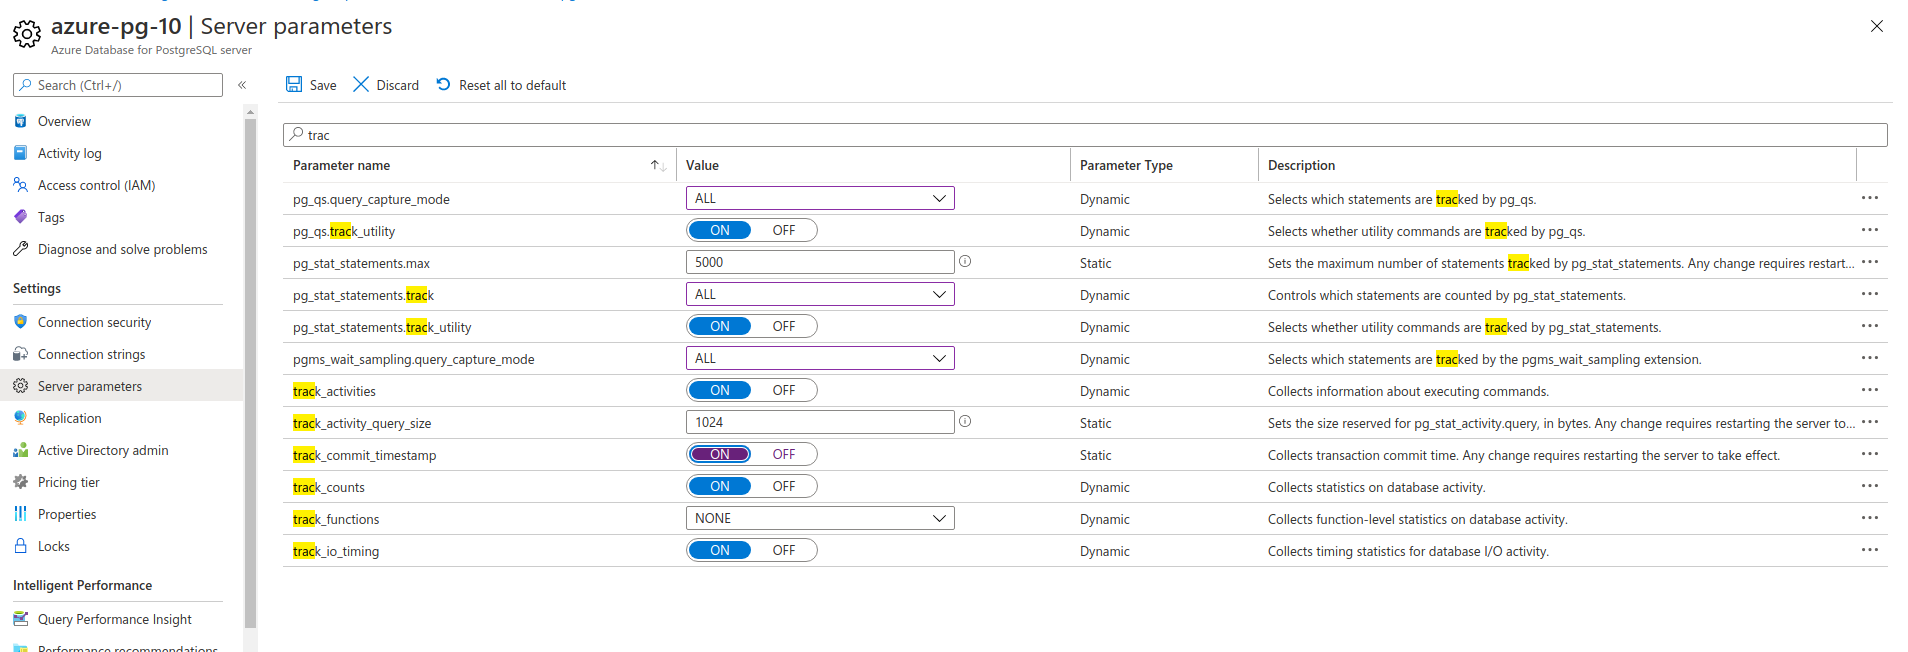Collapse the sidebar with the double chevron
This screenshot has height=652, width=1908.
tap(242, 85)
